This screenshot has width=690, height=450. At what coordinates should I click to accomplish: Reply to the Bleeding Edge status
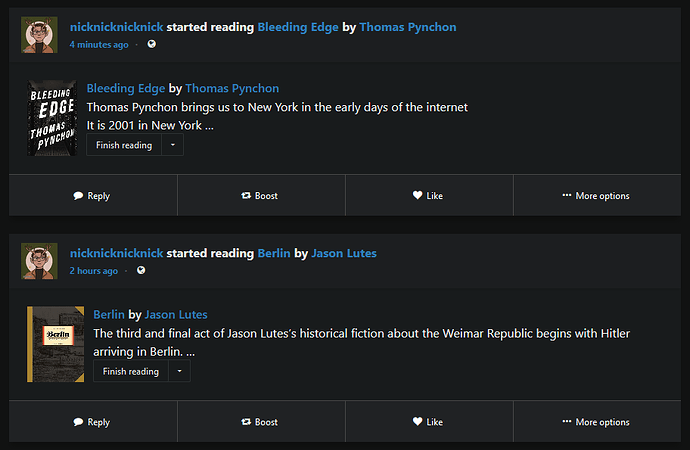92,196
